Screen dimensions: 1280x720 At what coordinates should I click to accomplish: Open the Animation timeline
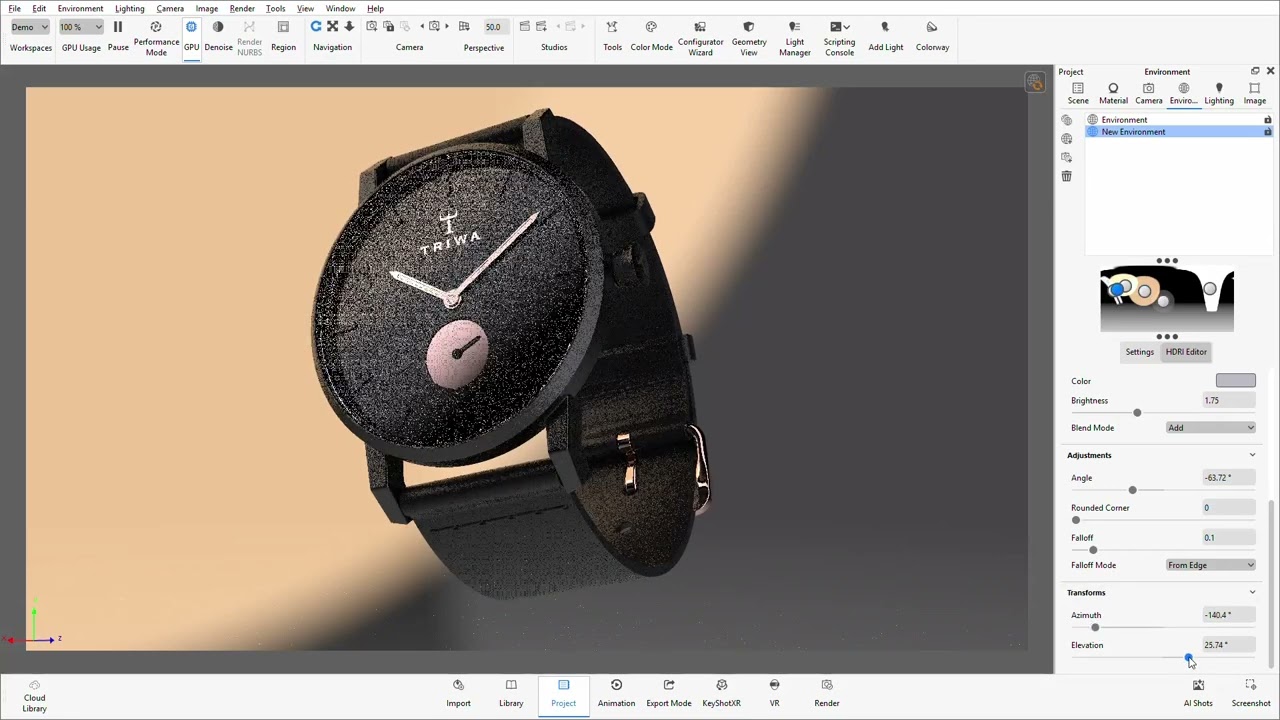tap(616, 693)
